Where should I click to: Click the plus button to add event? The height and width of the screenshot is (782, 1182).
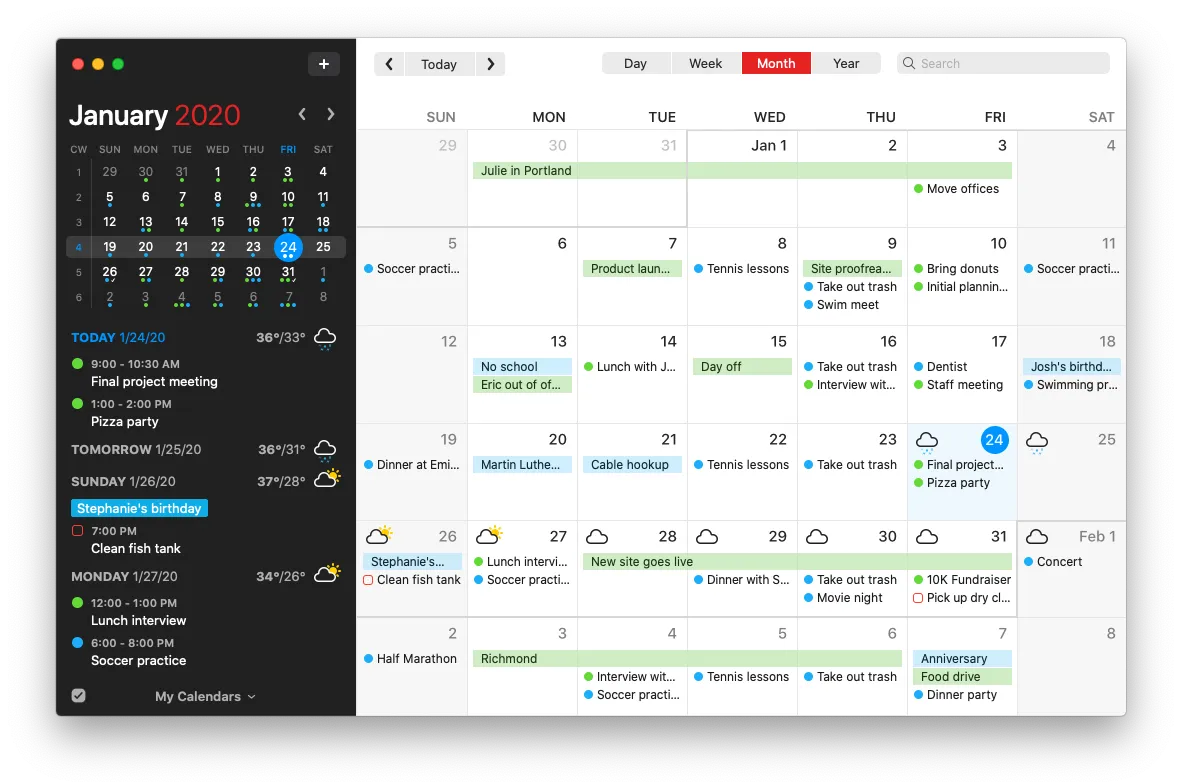323,64
